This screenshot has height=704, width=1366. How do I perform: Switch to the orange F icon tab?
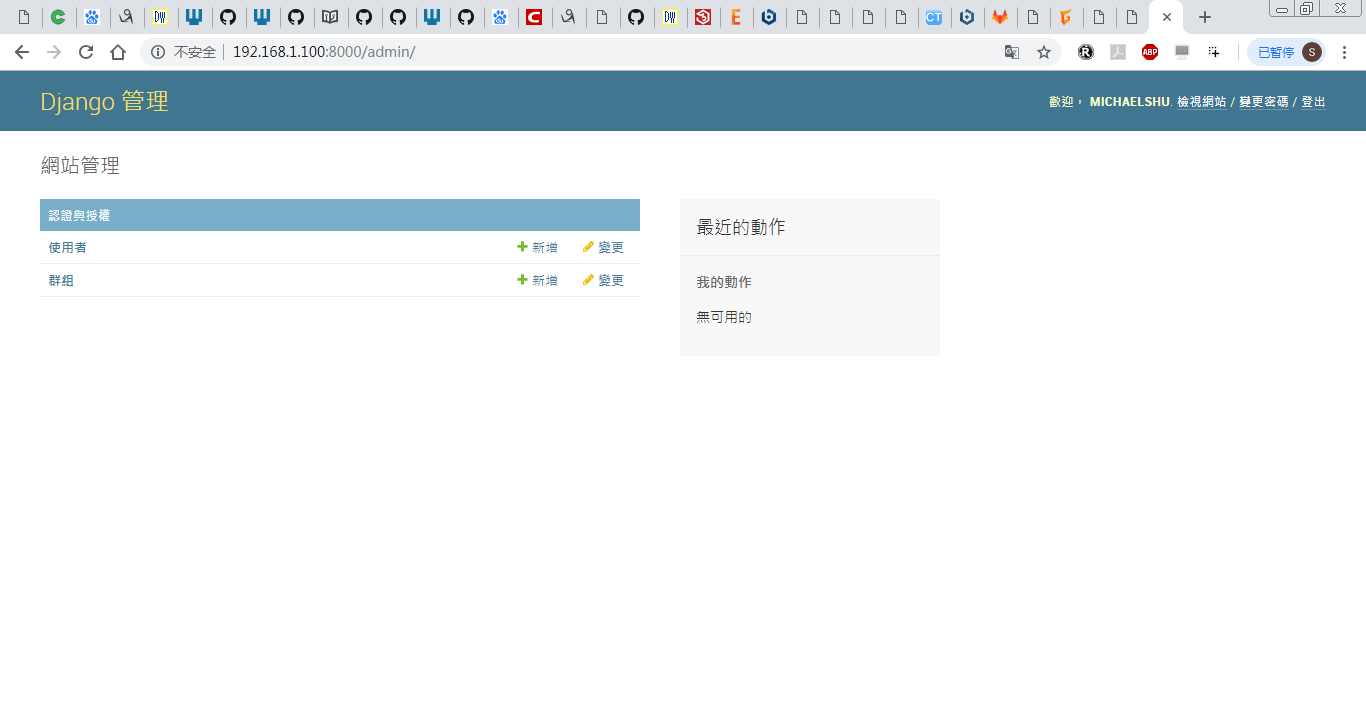point(1066,17)
